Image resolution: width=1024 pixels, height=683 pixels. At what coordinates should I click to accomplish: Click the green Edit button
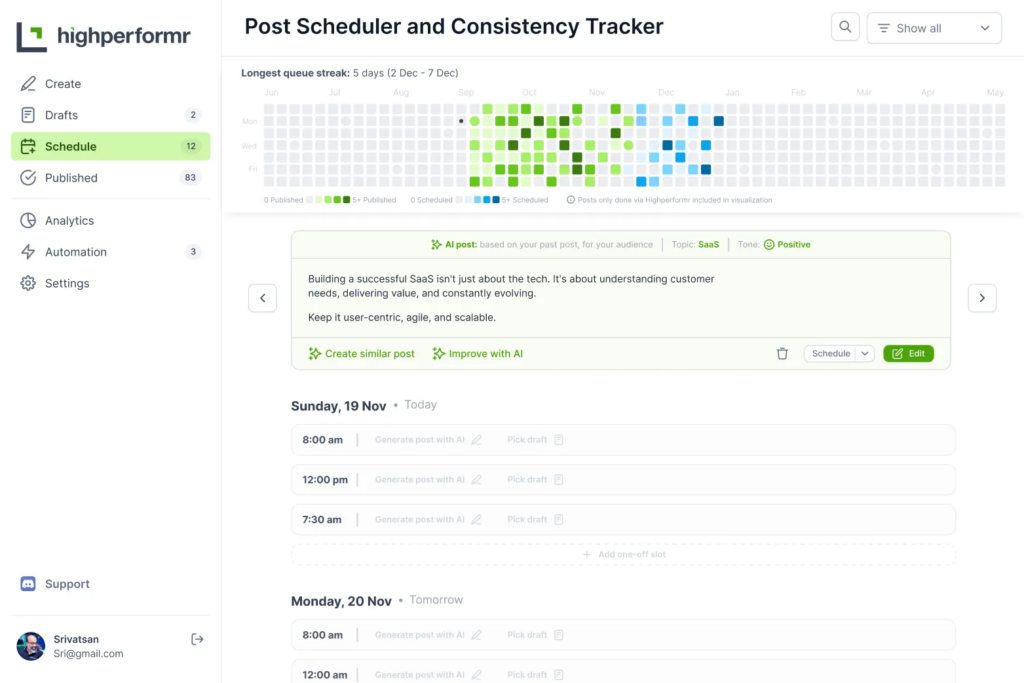(x=908, y=354)
